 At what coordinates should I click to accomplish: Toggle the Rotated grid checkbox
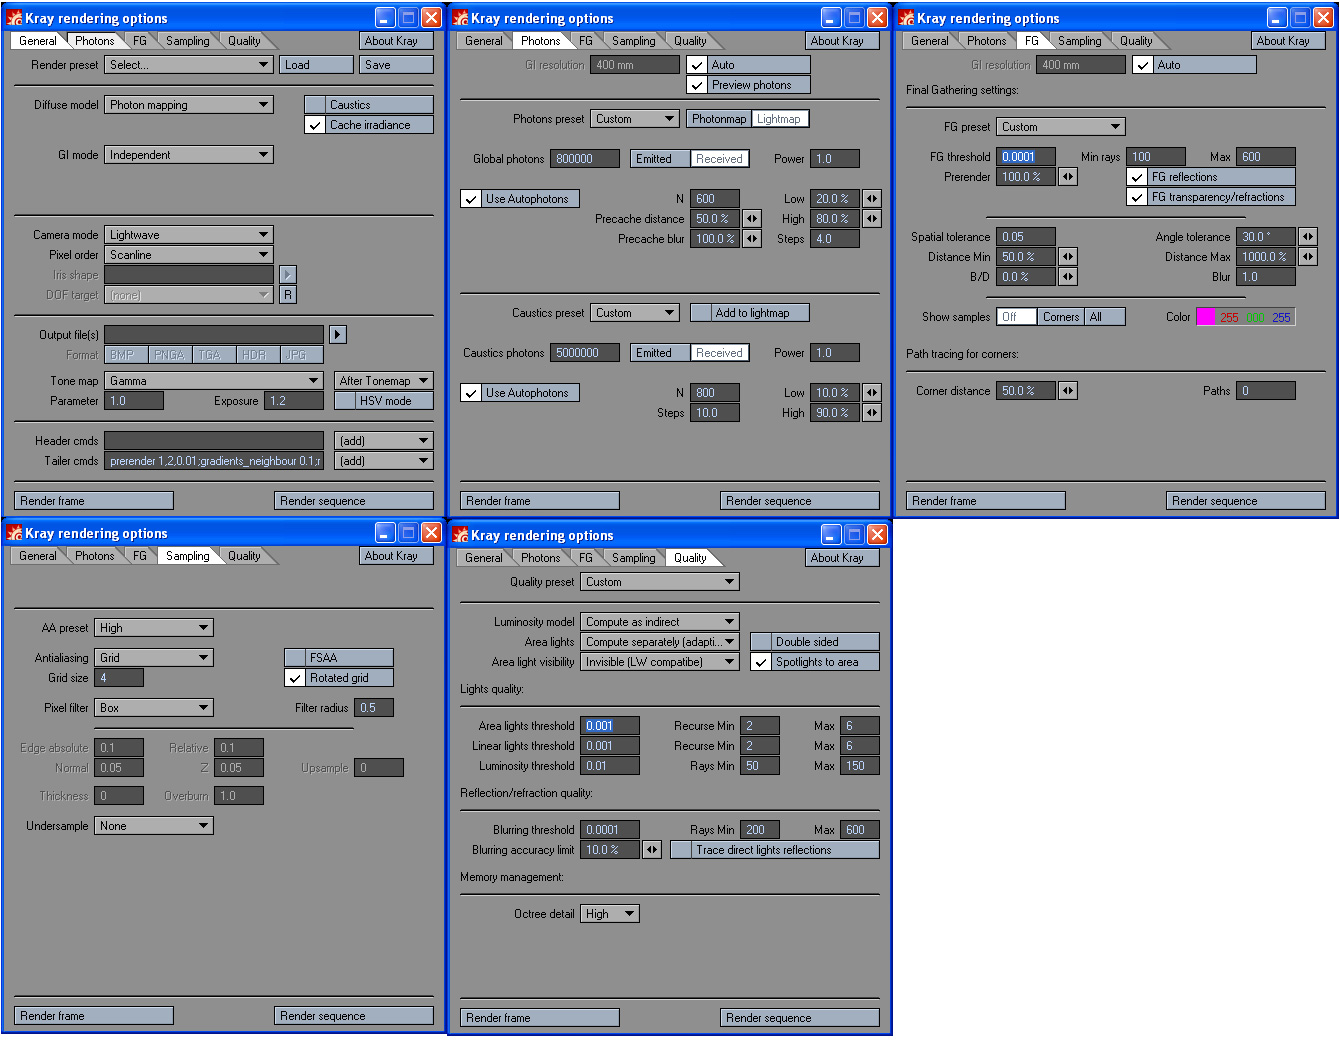295,678
